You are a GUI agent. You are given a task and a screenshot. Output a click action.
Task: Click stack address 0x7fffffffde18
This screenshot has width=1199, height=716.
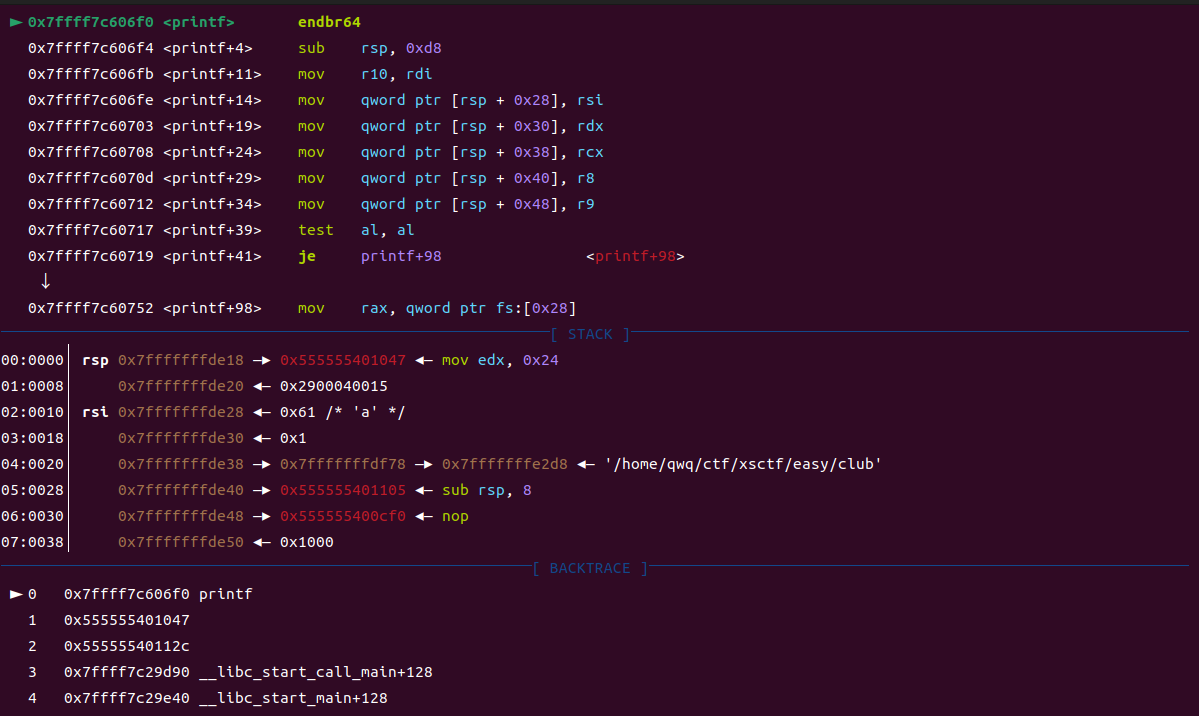[180, 360]
